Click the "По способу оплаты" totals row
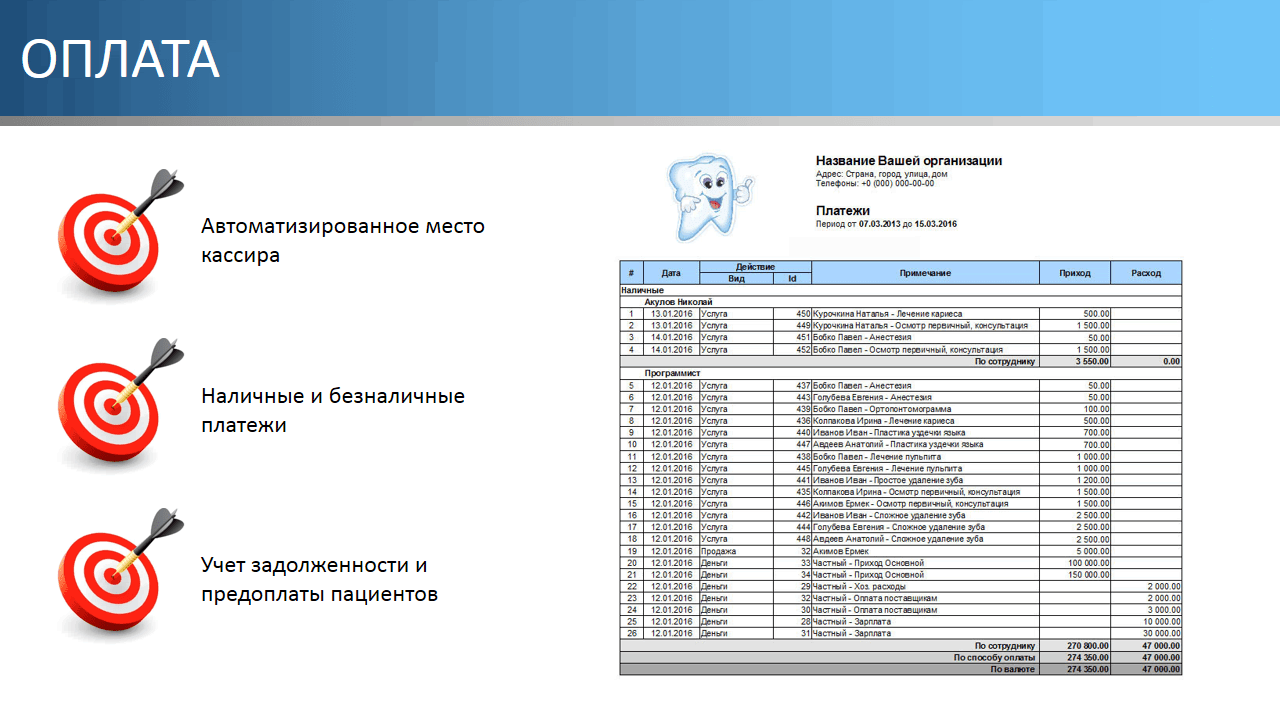Image resolution: width=1280 pixels, height=720 pixels. pyautogui.click(x=994, y=658)
